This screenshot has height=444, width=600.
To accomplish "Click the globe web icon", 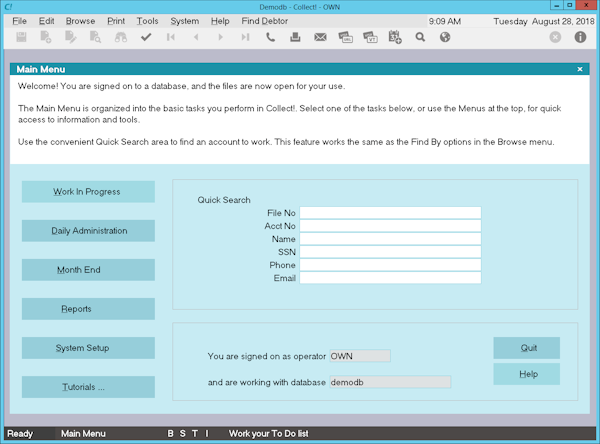I will point(445,38).
